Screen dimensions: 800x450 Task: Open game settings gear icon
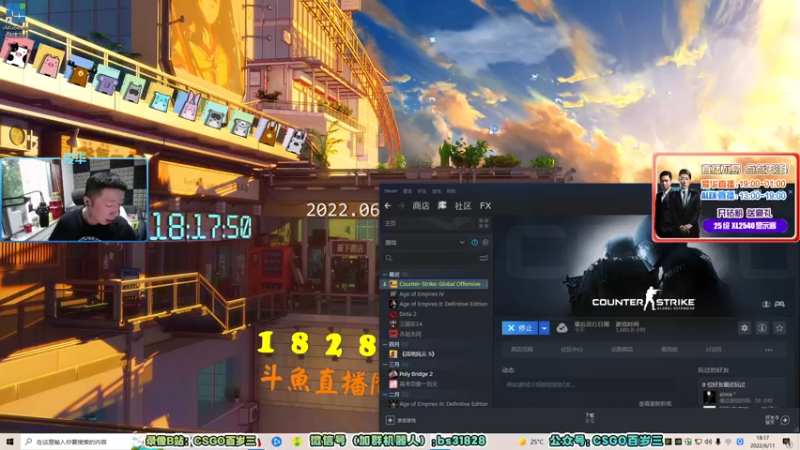point(744,328)
